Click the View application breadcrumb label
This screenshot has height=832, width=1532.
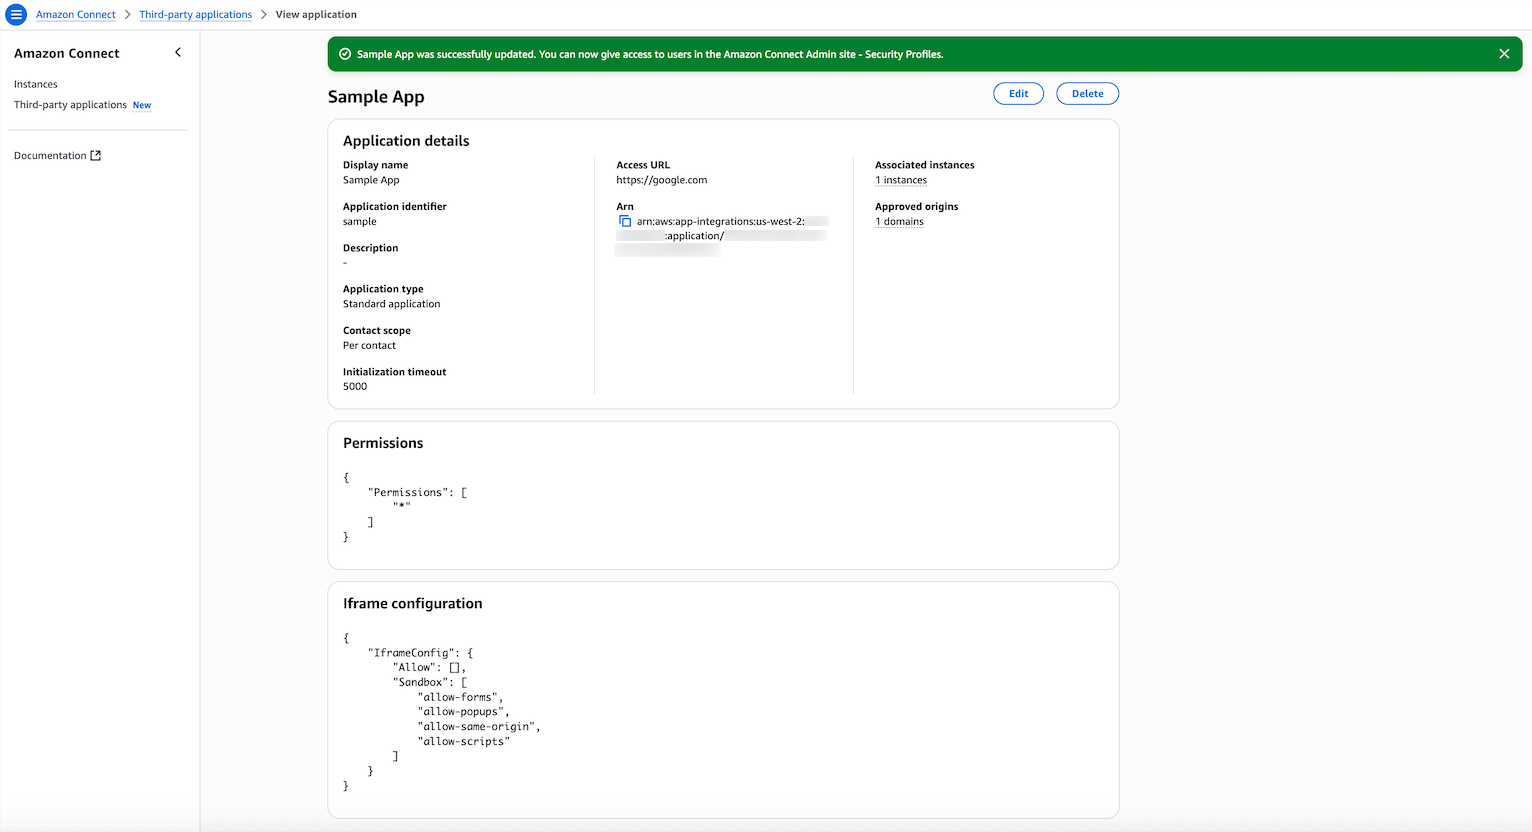315,14
